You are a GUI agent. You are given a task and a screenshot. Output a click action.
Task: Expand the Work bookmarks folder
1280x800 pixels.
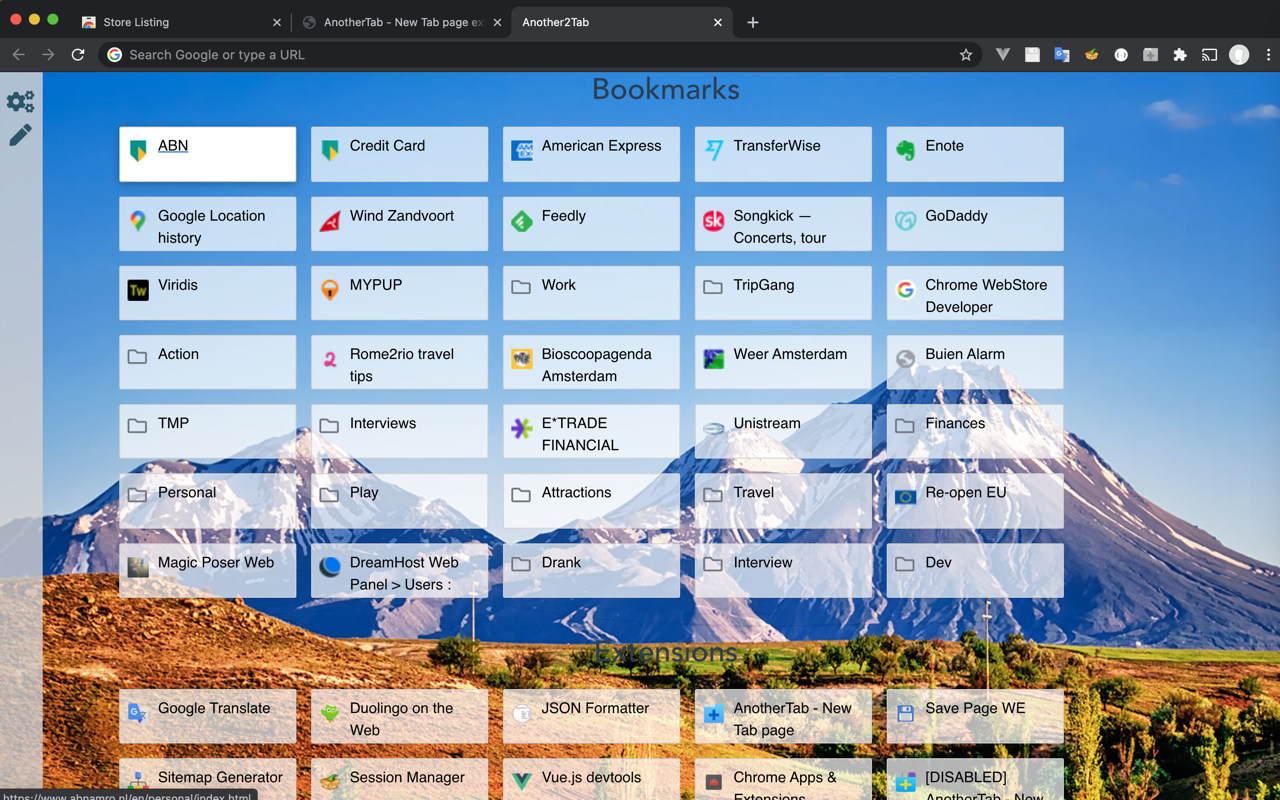coord(591,292)
